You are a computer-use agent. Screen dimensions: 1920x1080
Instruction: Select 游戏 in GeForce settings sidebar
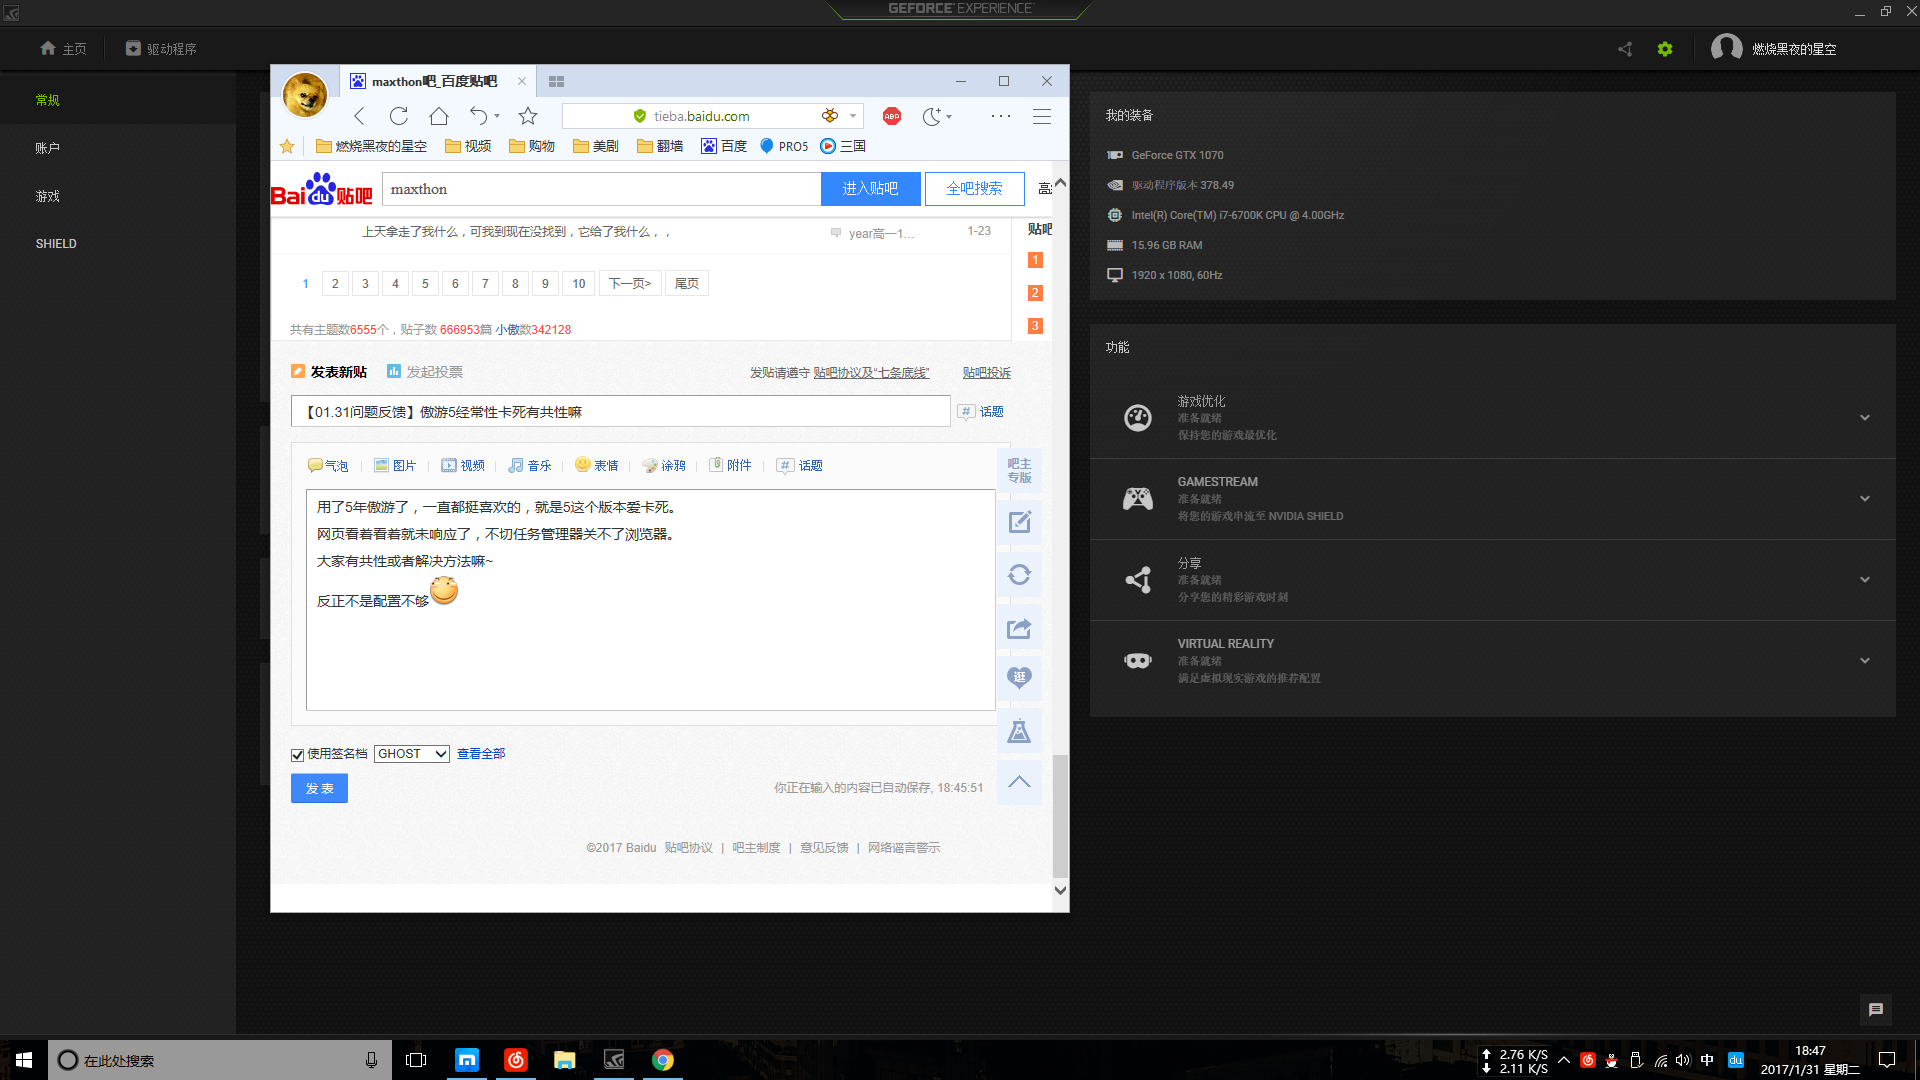[x=48, y=196]
